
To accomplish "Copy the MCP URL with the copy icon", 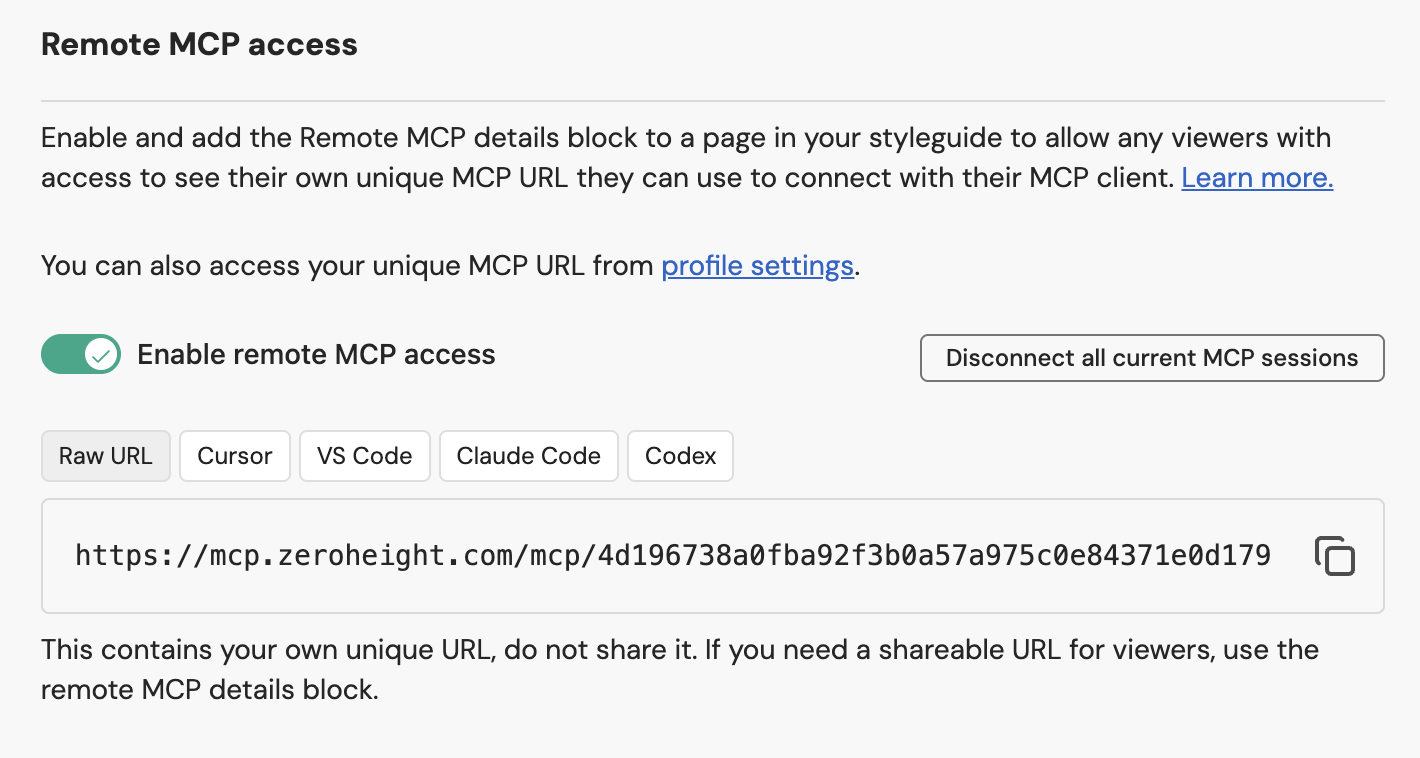I will [1334, 556].
